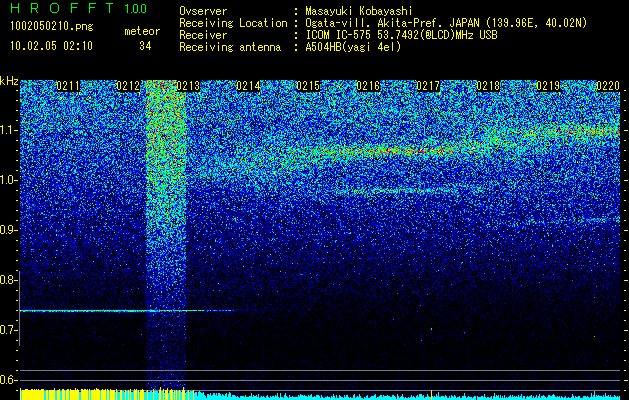Screen dimensions: 629x400
Task: Click the timestamp 10.02.05 02:10
Action: (51, 46)
